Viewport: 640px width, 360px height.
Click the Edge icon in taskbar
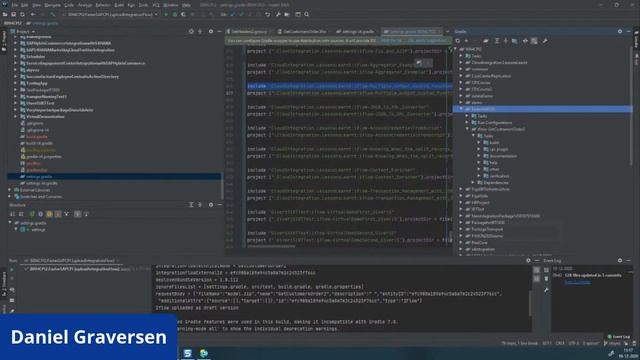(x=204, y=353)
